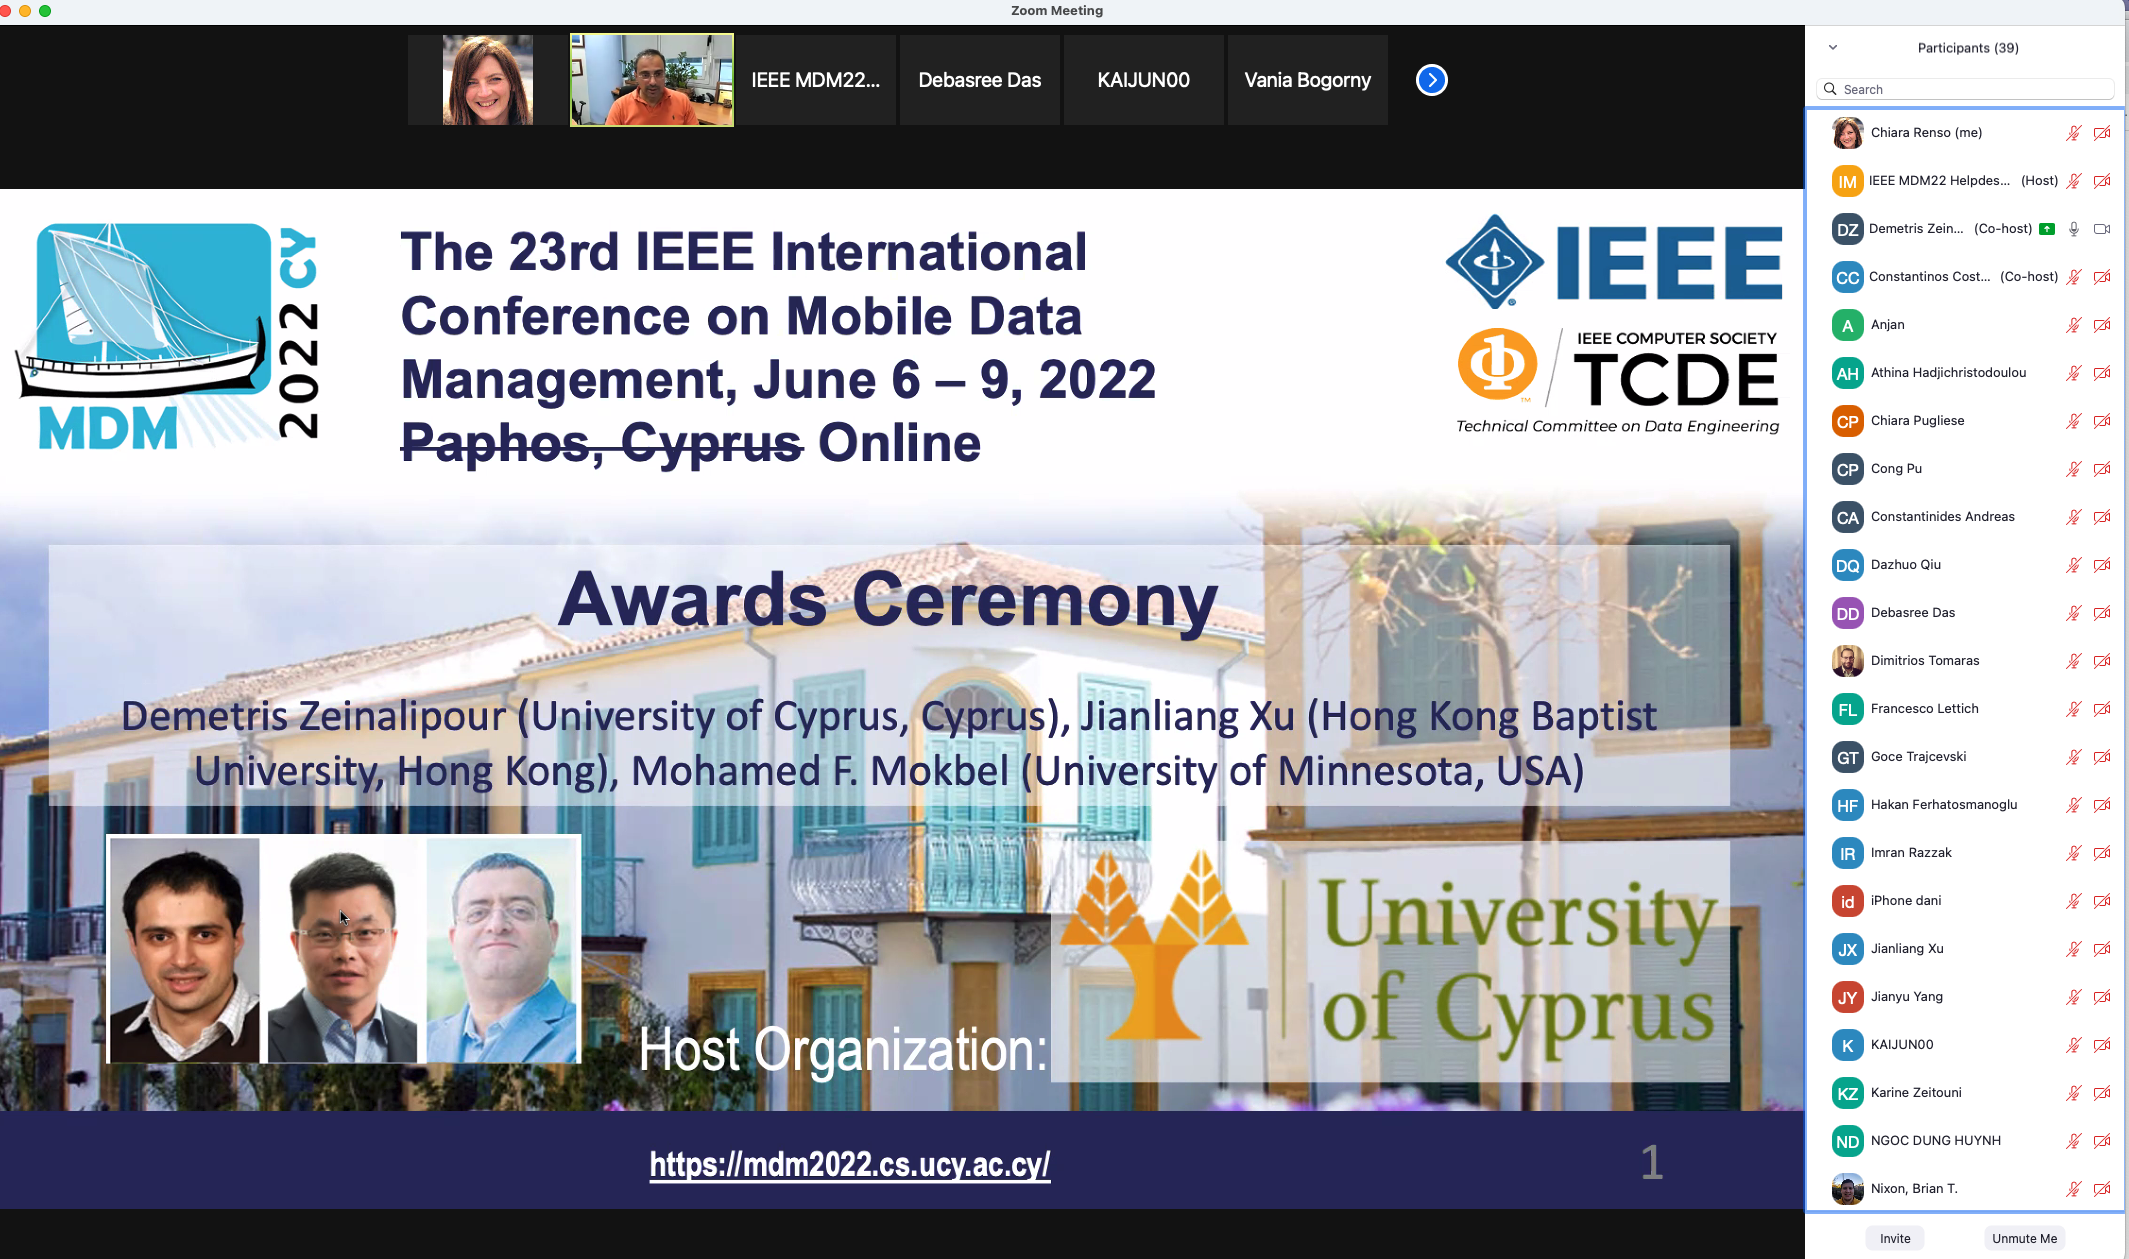This screenshot has width=2129, height=1259.
Task: Select participant Francesco Lettich
Action: pos(1965,709)
